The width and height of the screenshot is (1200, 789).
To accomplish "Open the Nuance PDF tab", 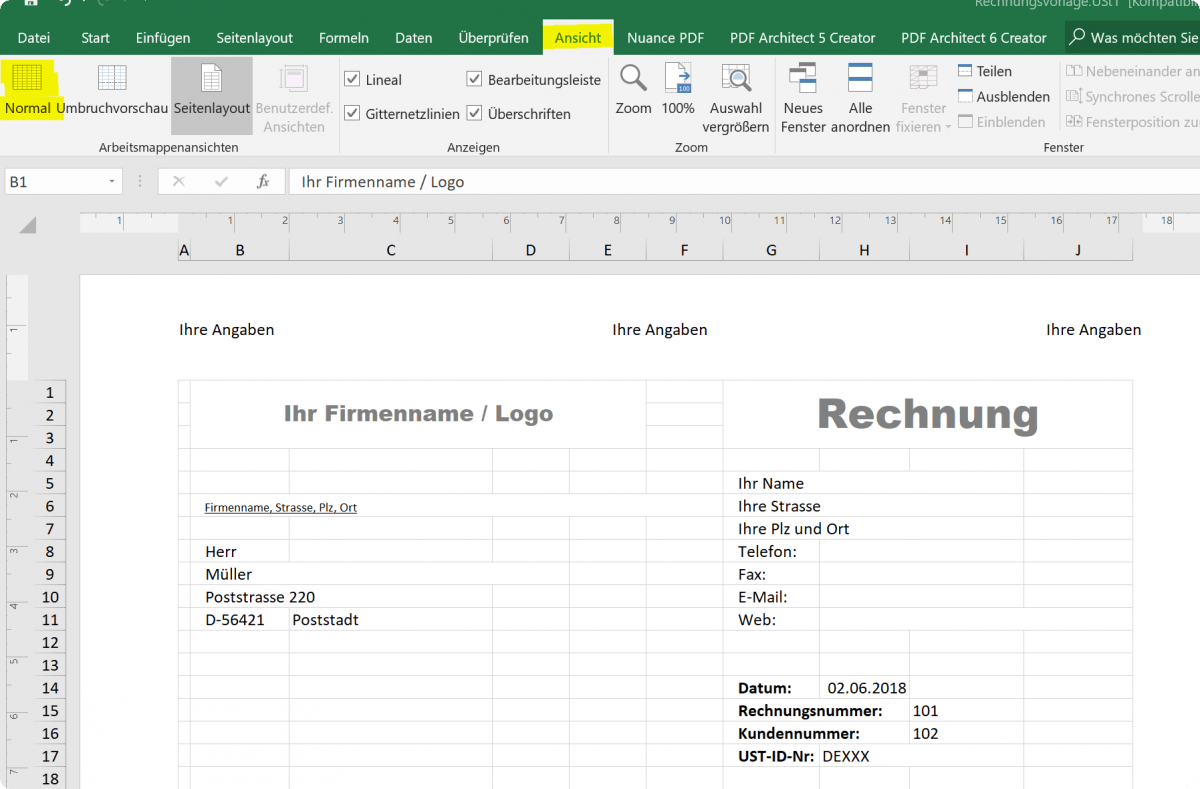I will coord(665,37).
